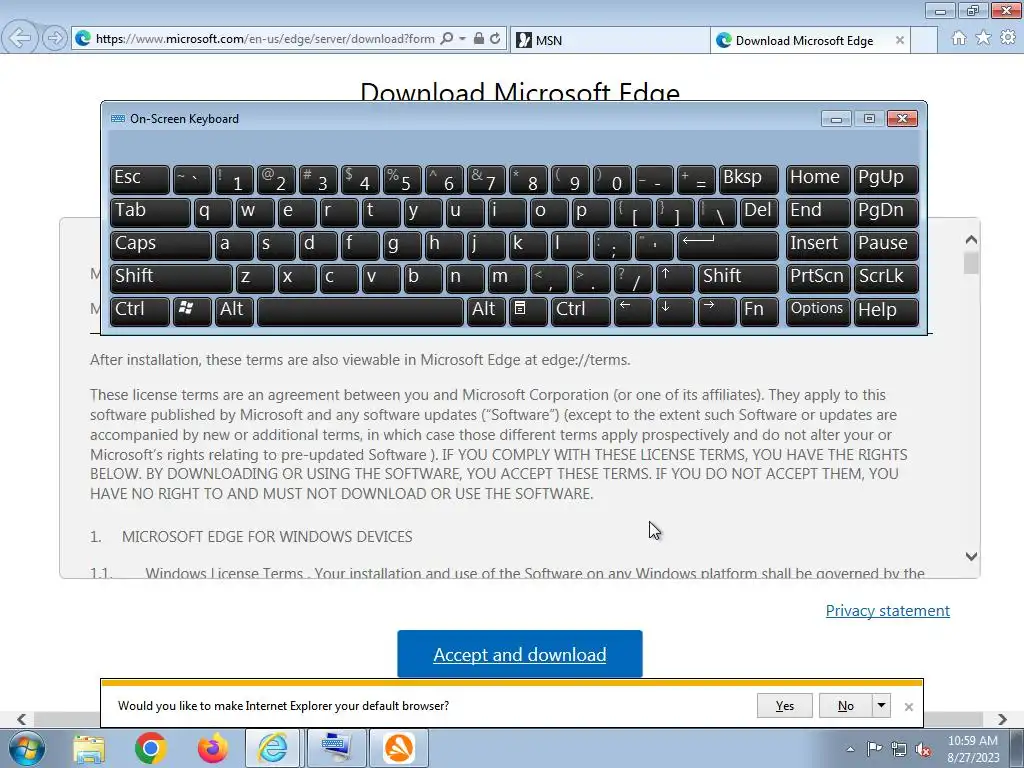Open File Explorer from taskbar

(89, 748)
